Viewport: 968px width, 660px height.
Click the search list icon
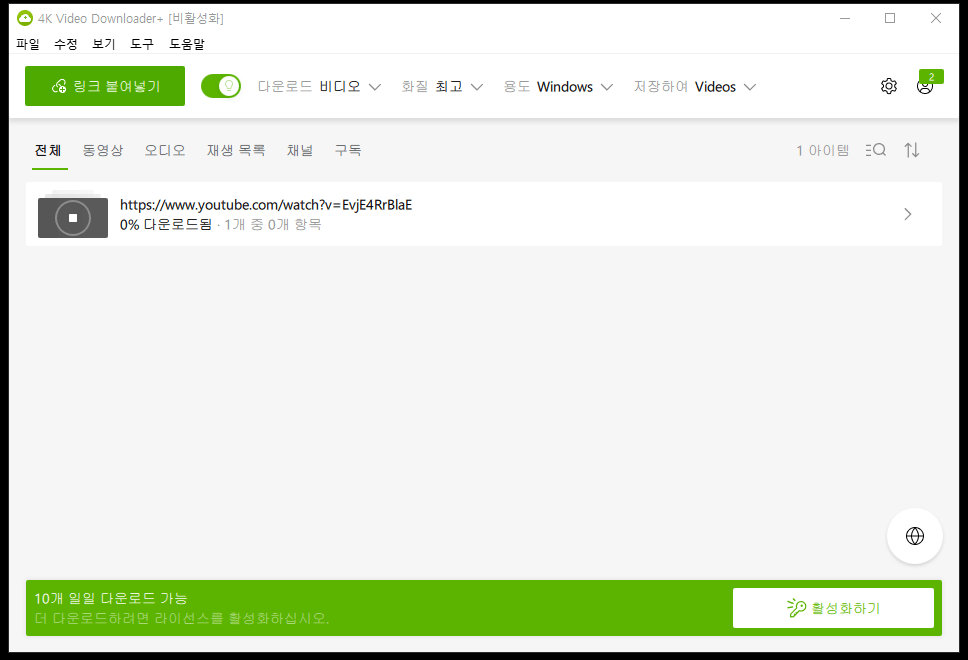click(x=875, y=150)
